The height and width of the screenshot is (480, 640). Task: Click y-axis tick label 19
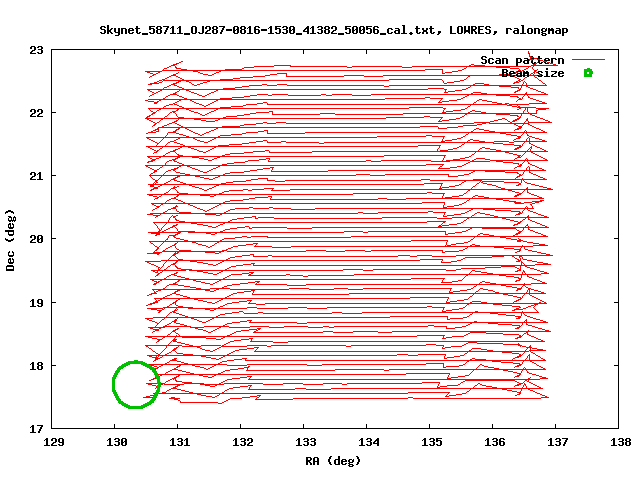tap(36, 303)
